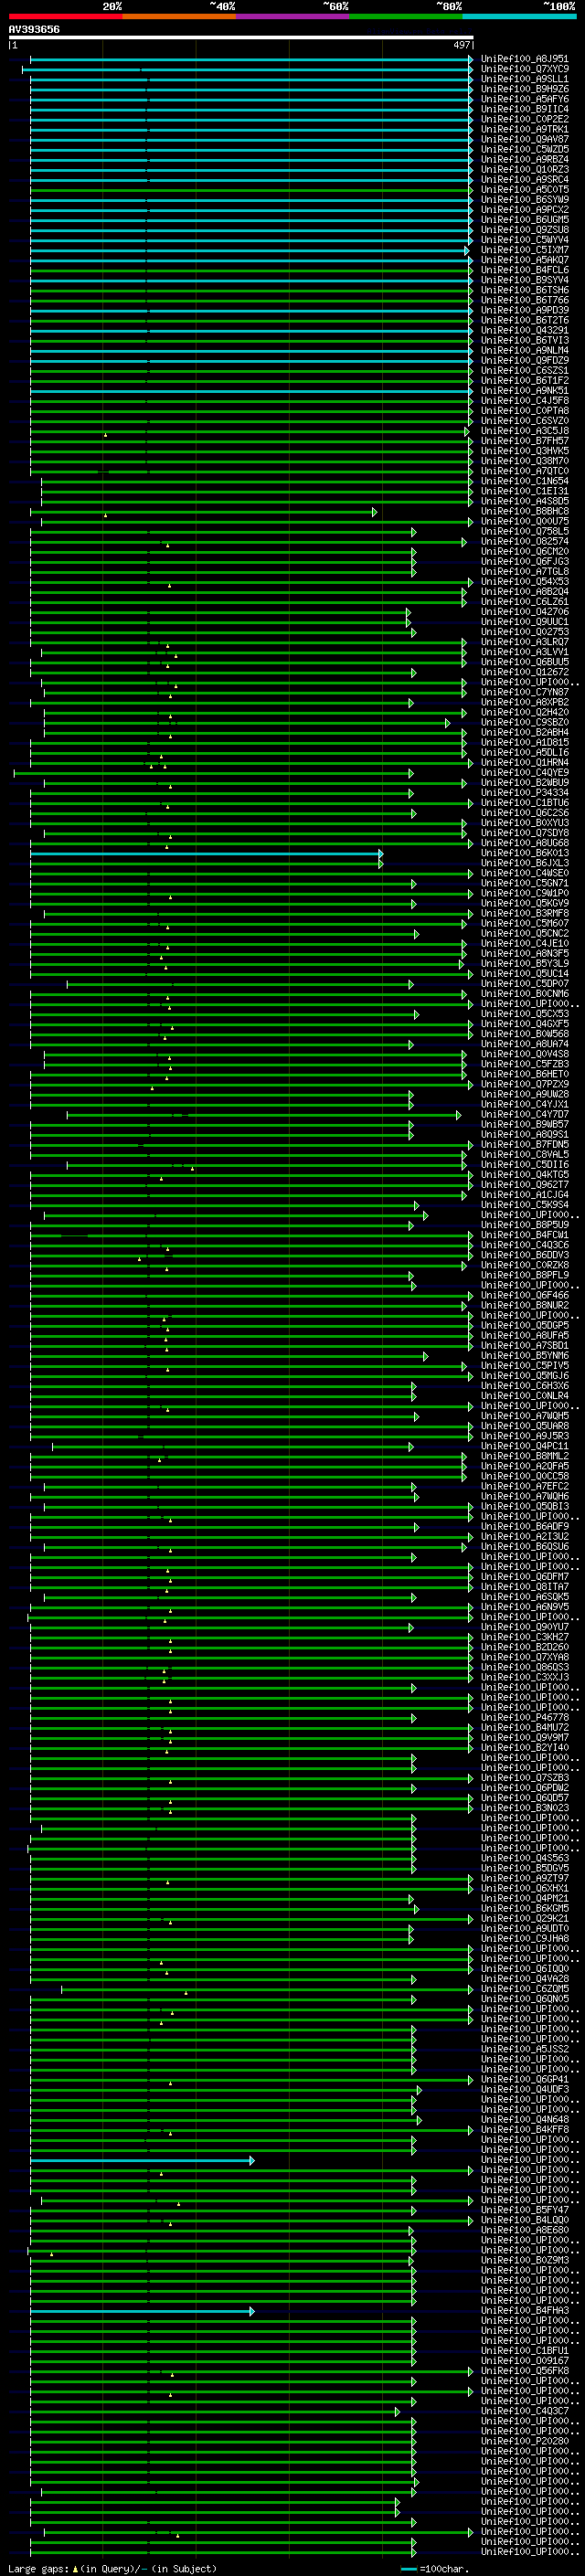585x2576 pixels.
Task: Click the cyan alignment bar for B6K013
Action: (x=206, y=853)
